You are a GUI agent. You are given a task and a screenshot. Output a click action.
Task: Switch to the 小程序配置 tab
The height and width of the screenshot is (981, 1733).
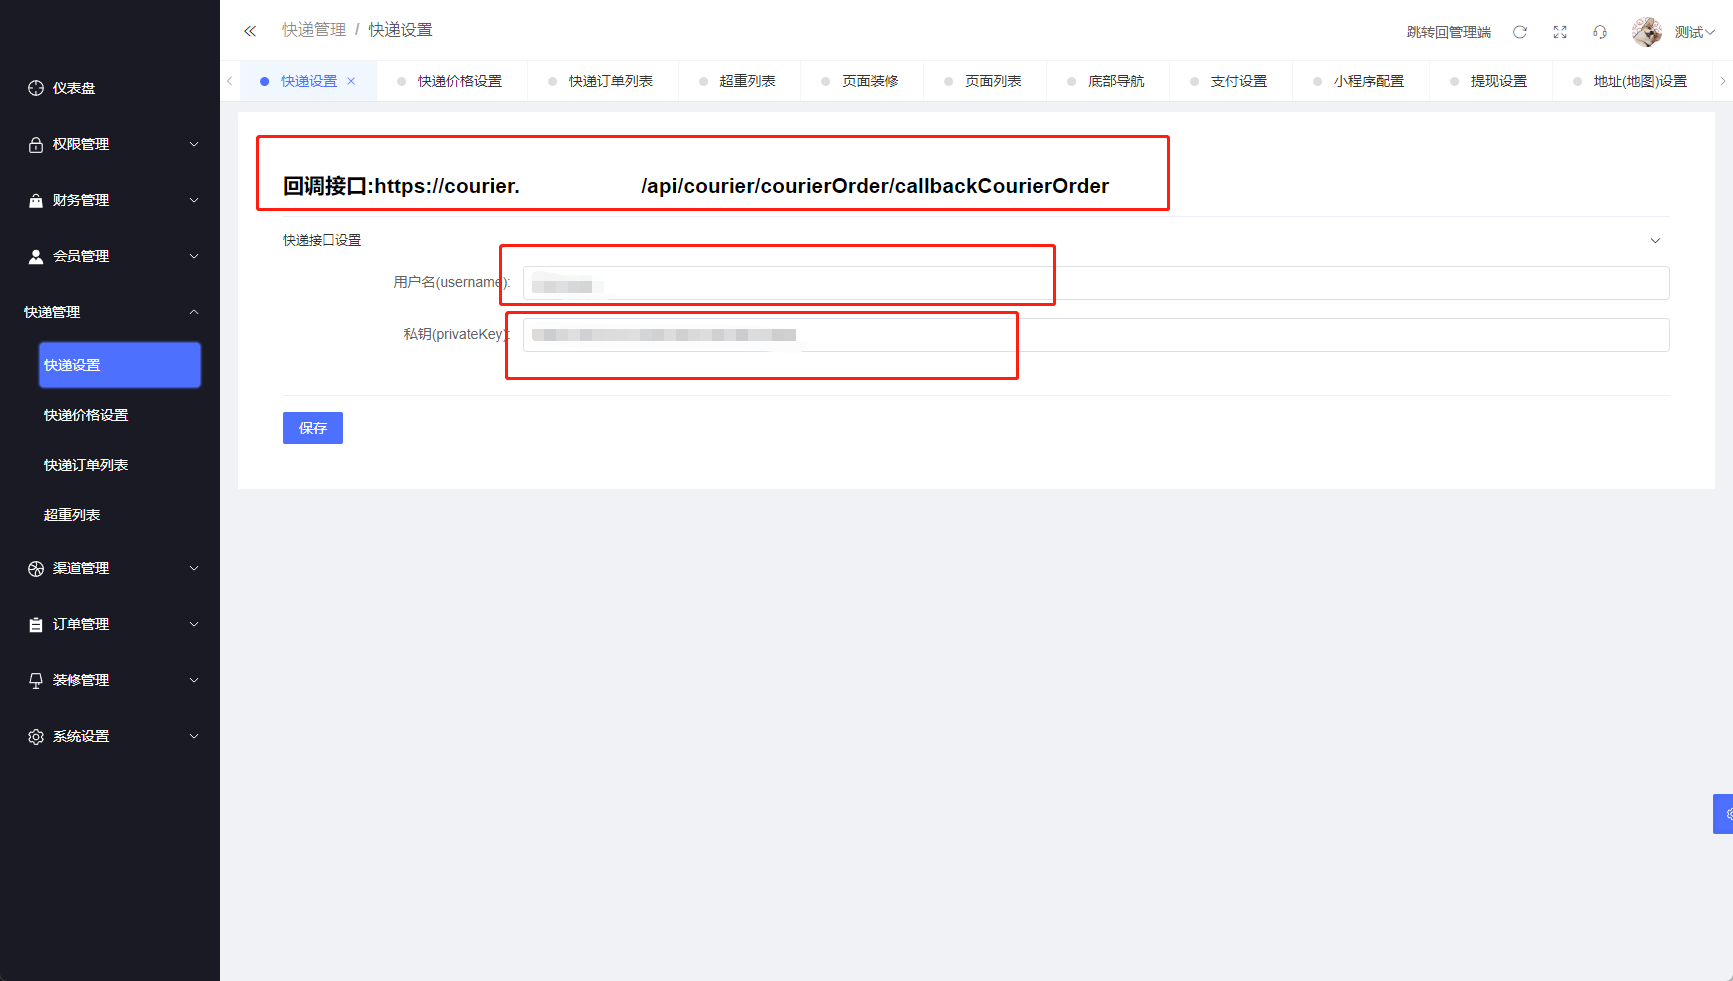click(1368, 82)
